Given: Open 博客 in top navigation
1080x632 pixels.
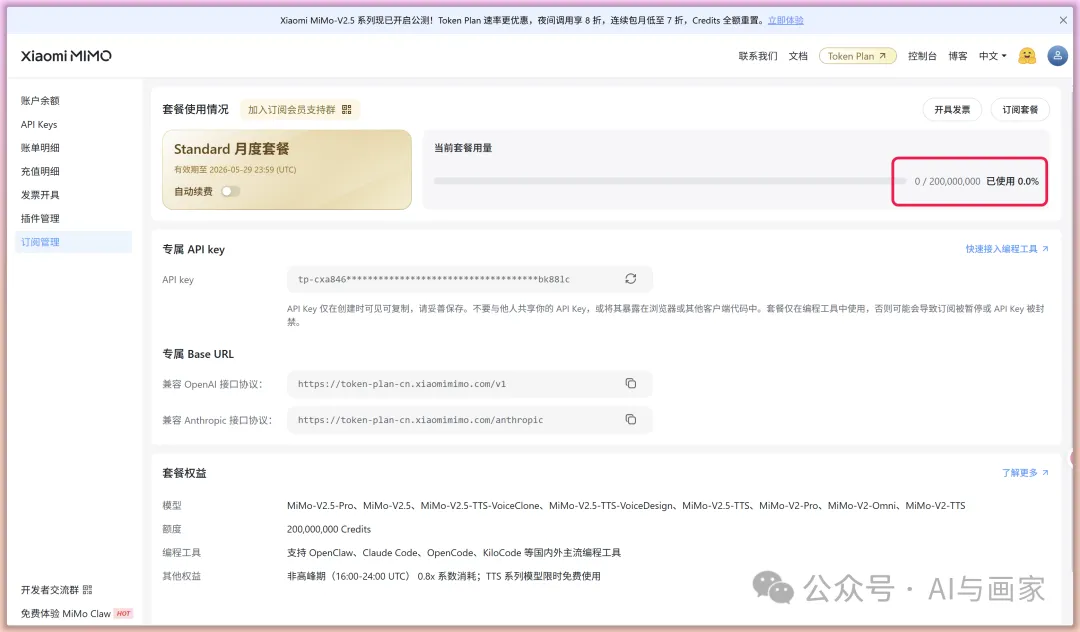Looking at the screenshot, I should click(957, 56).
